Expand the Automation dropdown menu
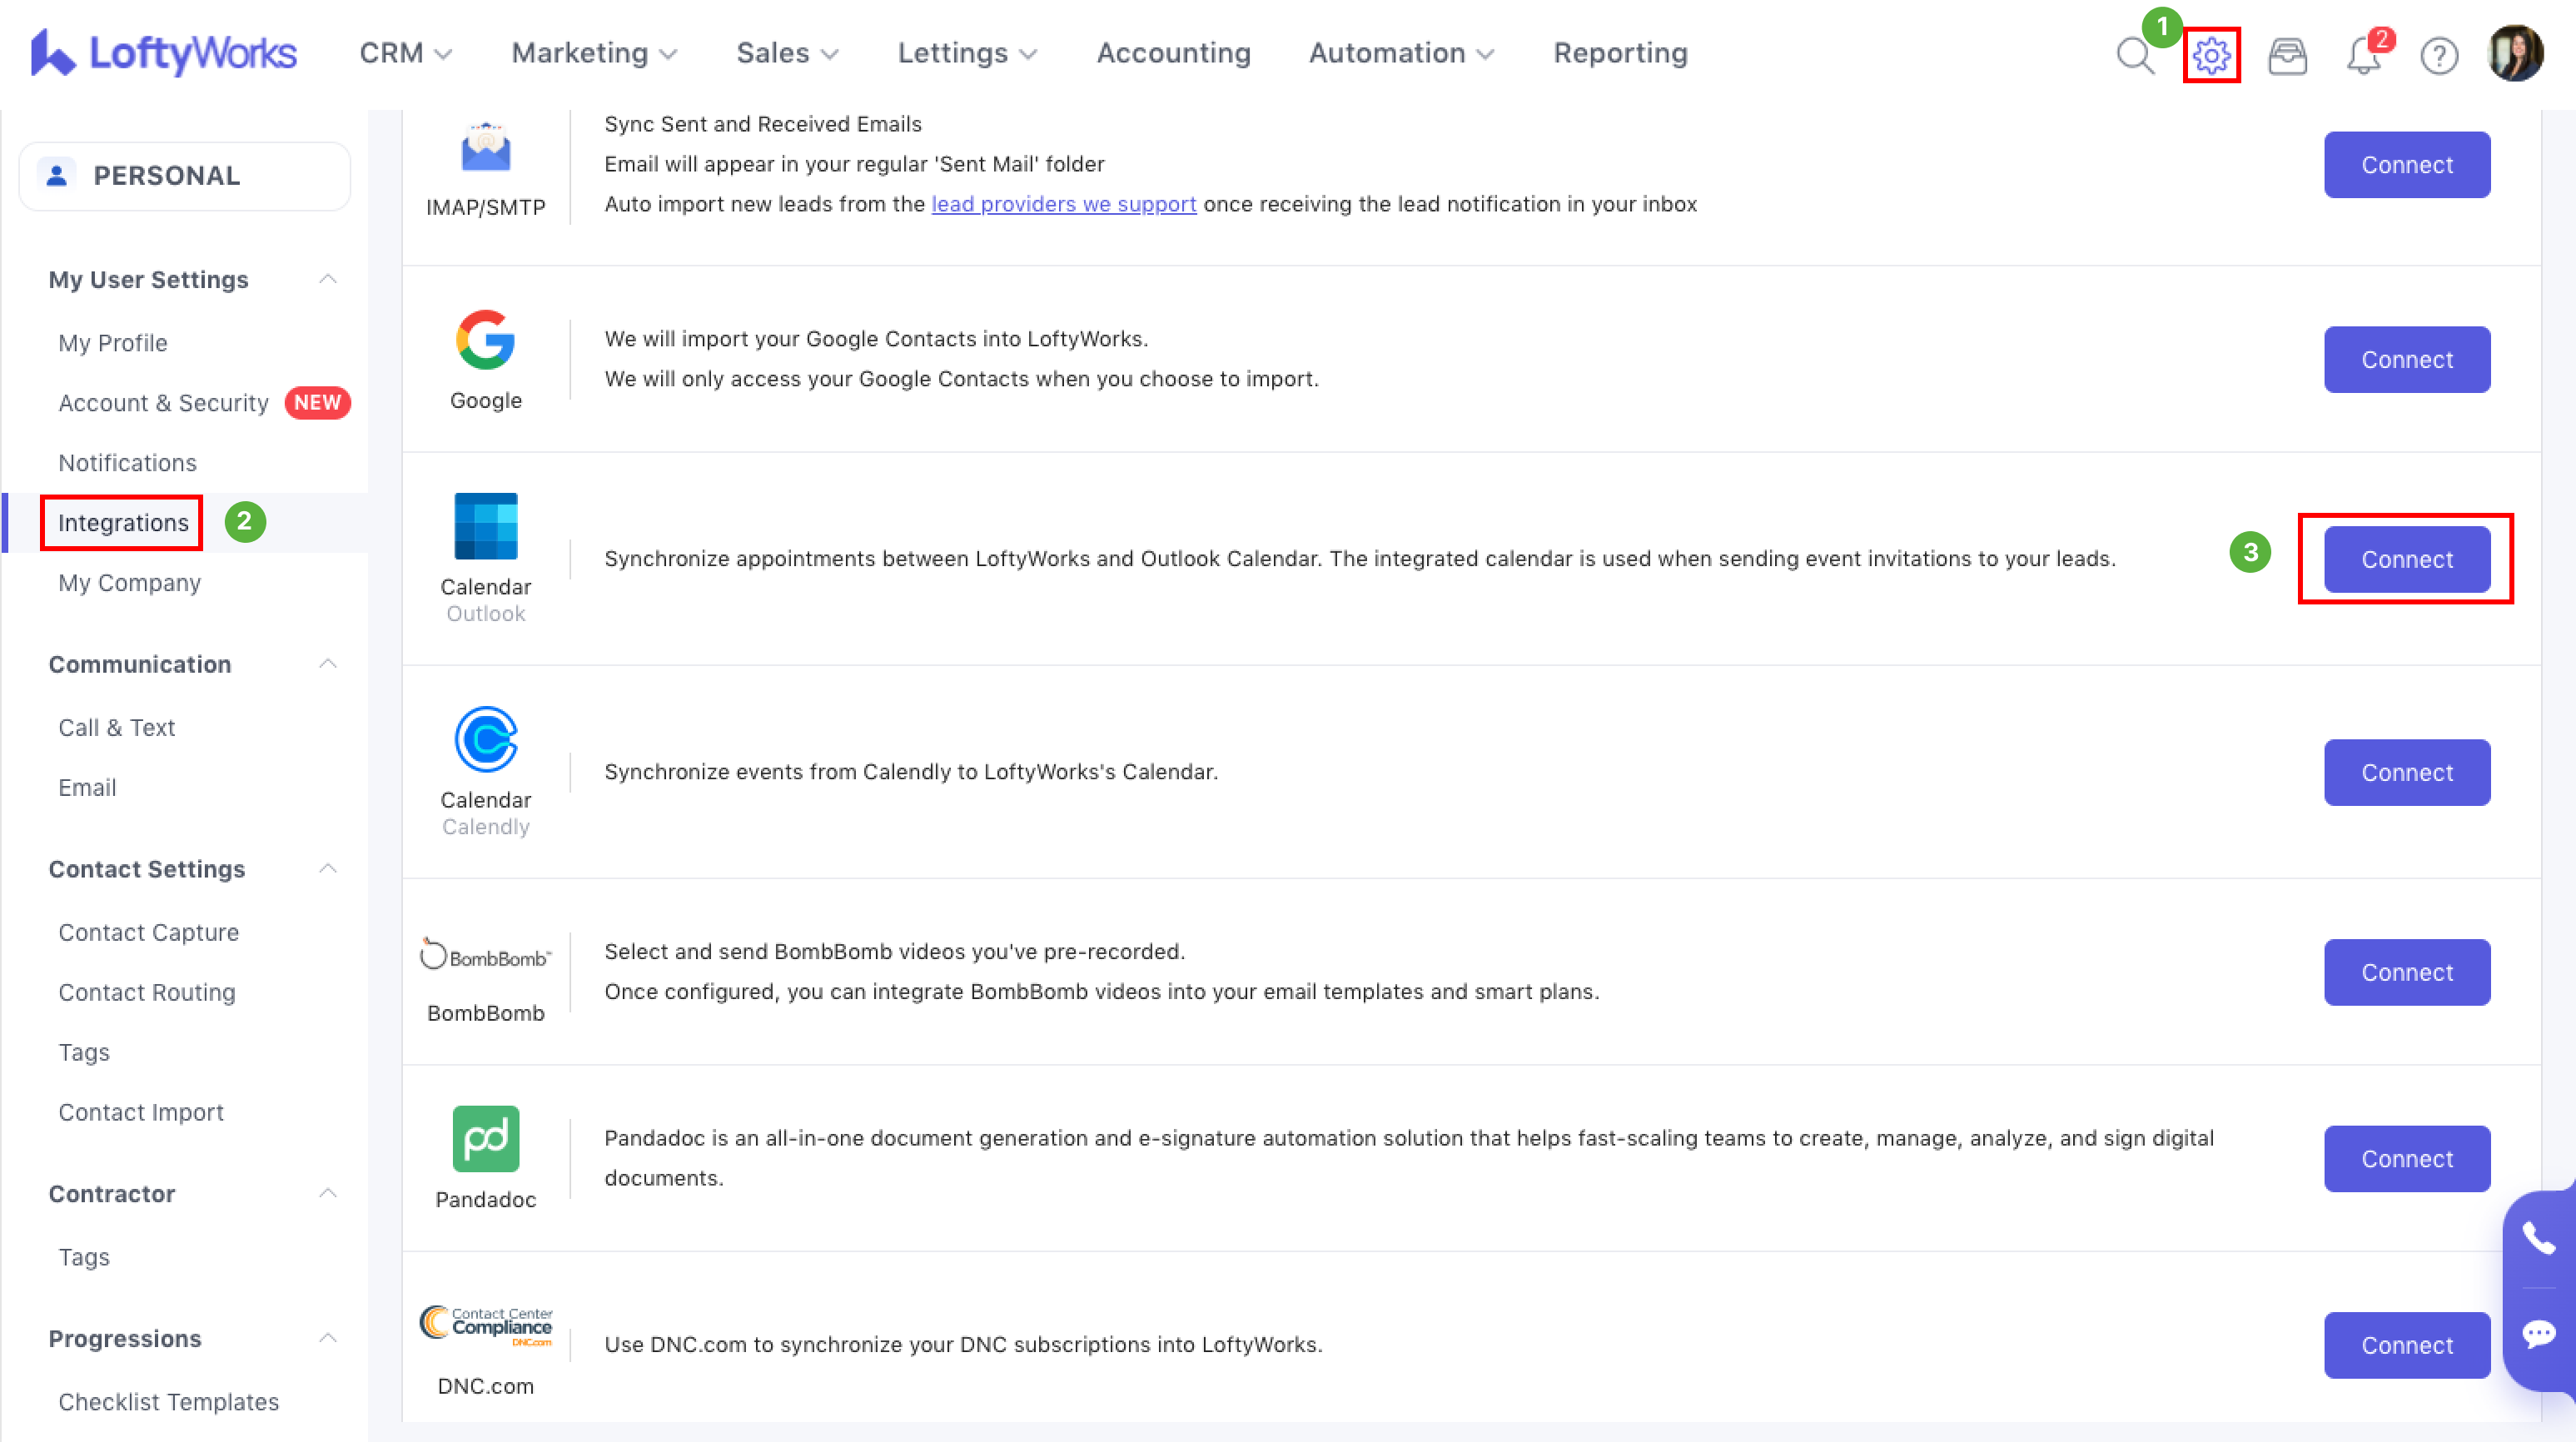This screenshot has width=2576, height=1442. click(1400, 53)
